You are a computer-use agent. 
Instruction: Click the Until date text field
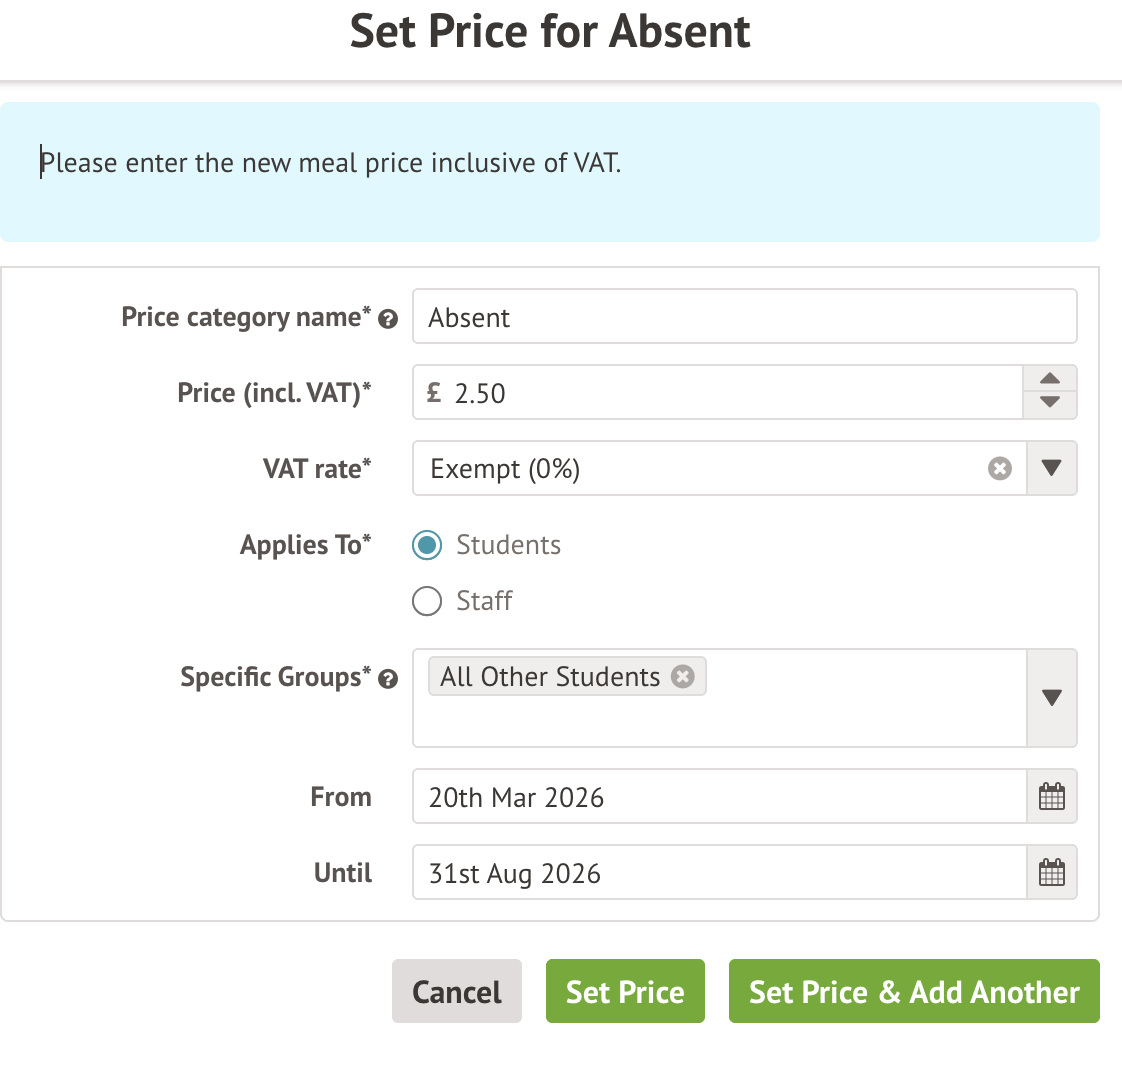(x=719, y=873)
